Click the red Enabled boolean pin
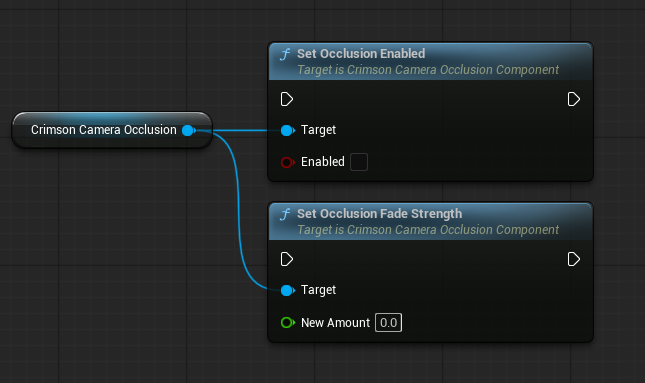Image resolution: width=645 pixels, height=383 pixels. pyautogui.click(x=288, y=162)
